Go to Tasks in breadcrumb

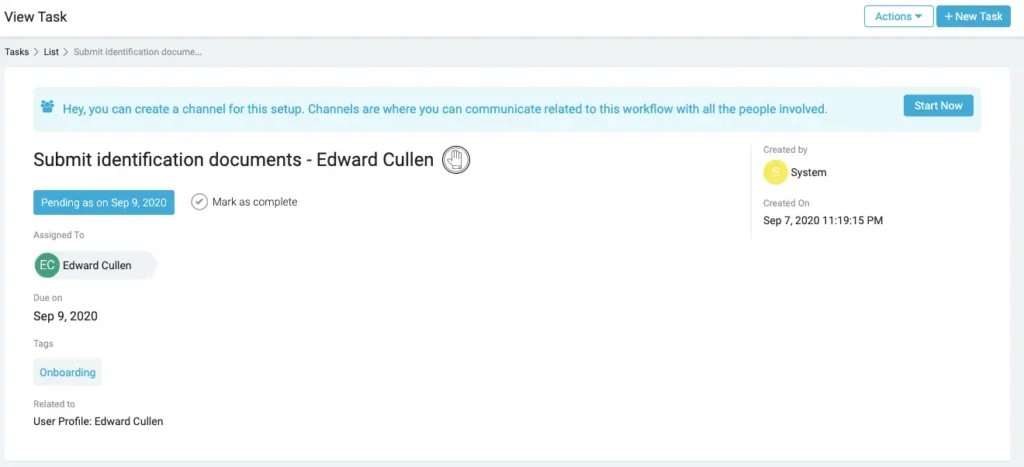[x=17, y=52]
